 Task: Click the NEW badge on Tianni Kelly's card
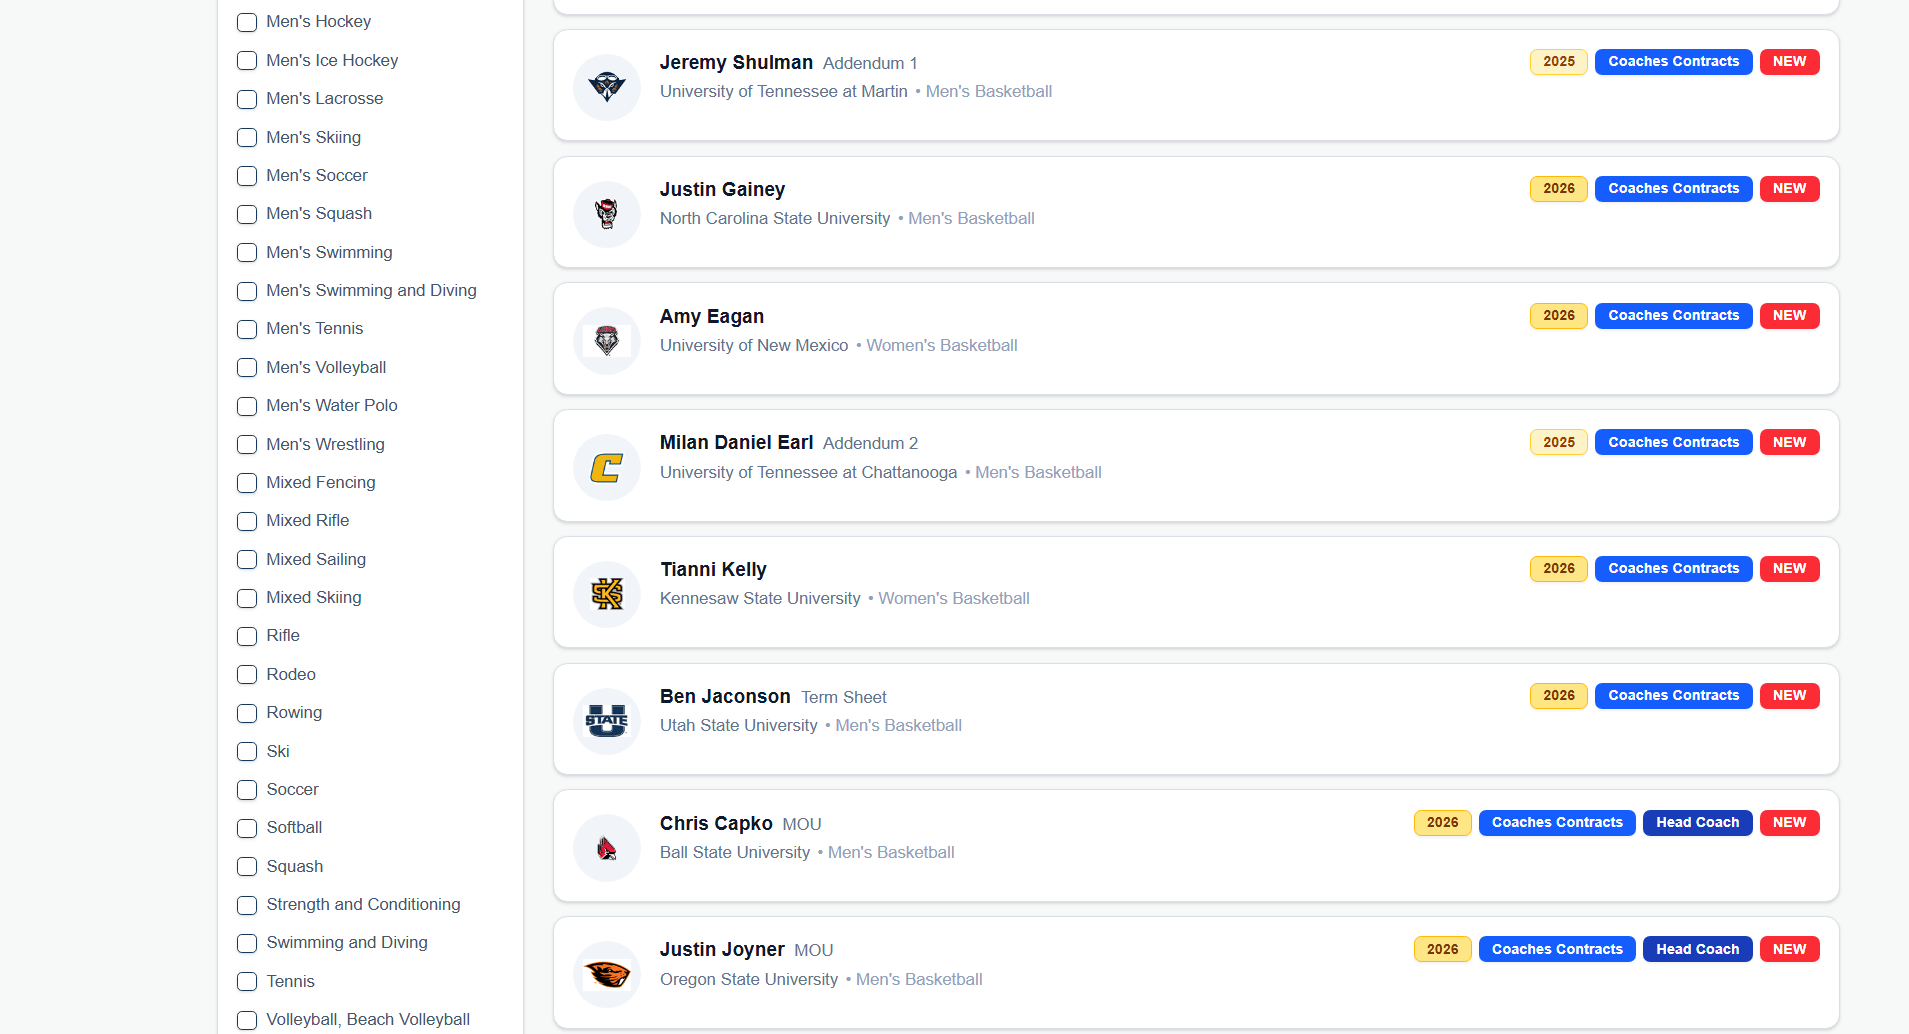click(1789, 569)
